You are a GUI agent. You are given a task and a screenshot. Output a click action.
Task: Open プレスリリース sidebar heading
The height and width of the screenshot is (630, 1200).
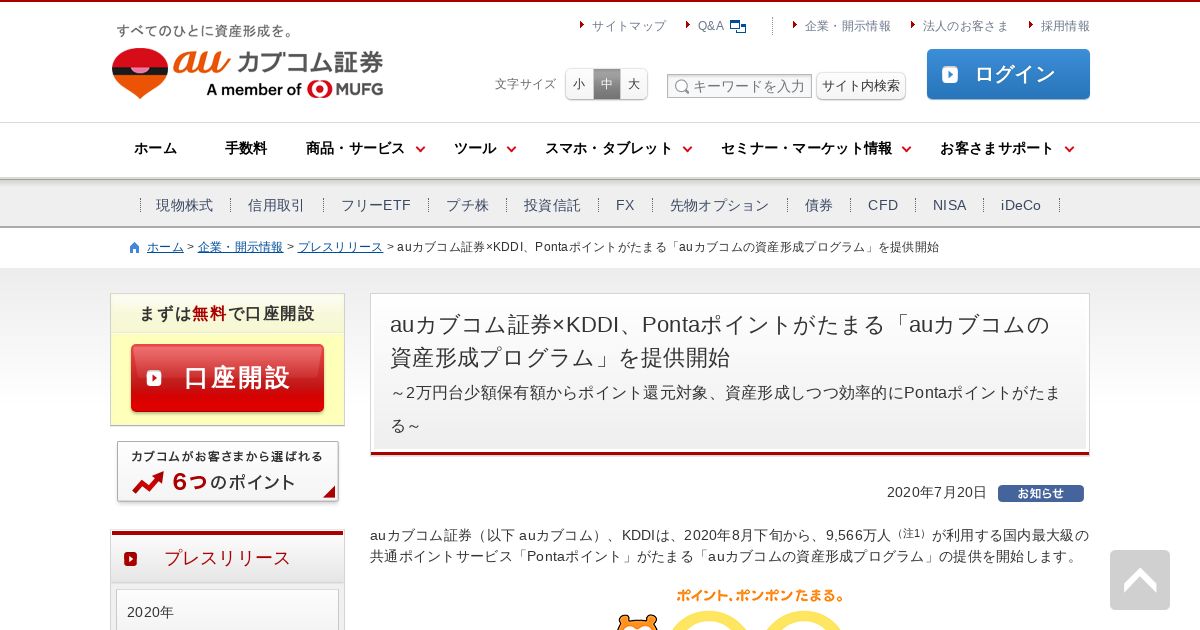point(227,558)
